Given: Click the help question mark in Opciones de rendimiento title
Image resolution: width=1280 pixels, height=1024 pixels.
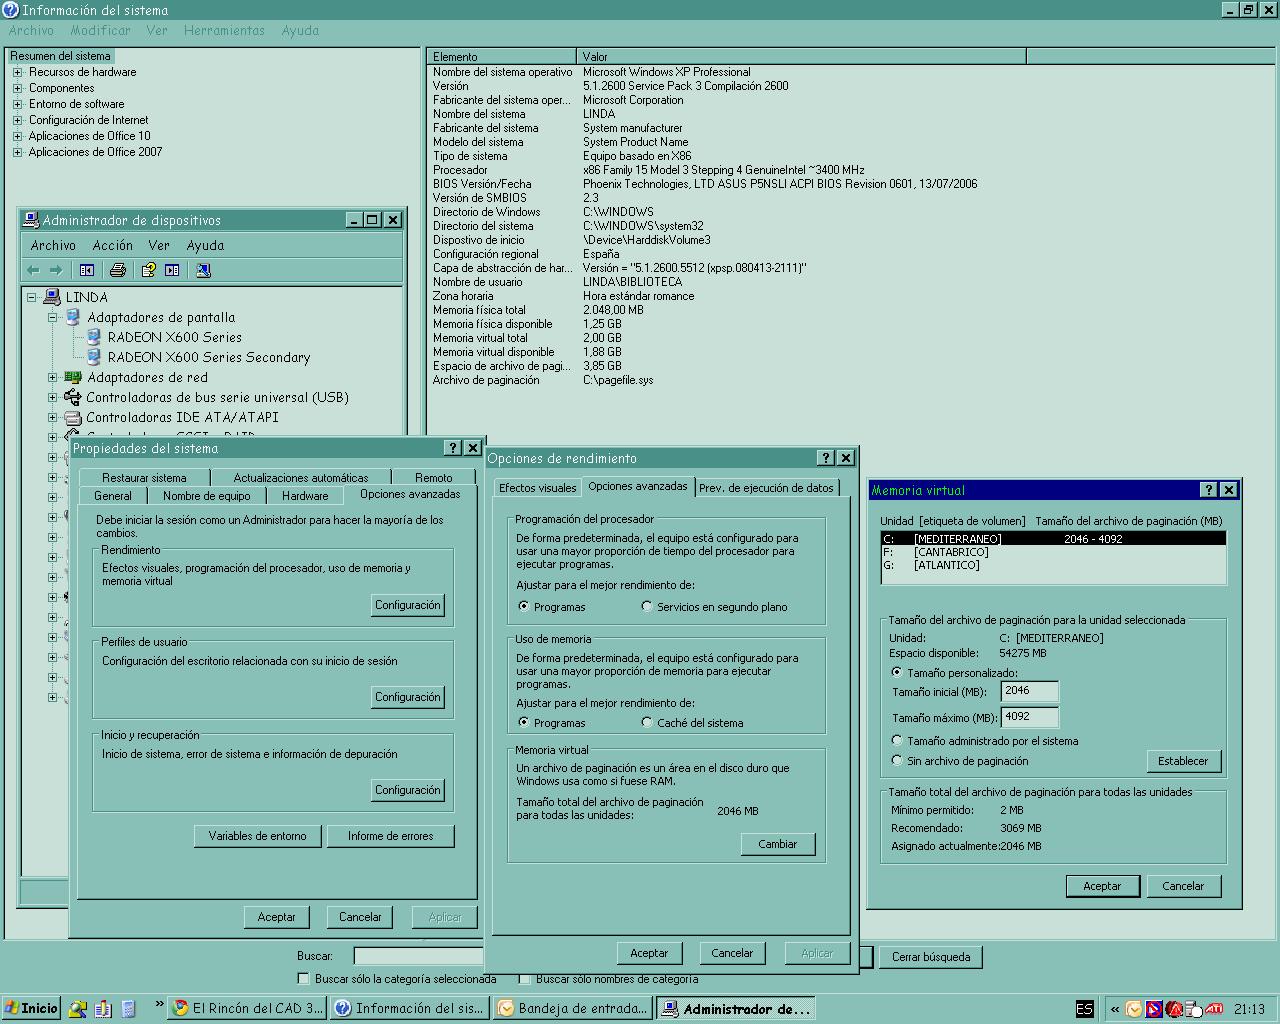Looking at the screenshot, I should tap(825, 458).
